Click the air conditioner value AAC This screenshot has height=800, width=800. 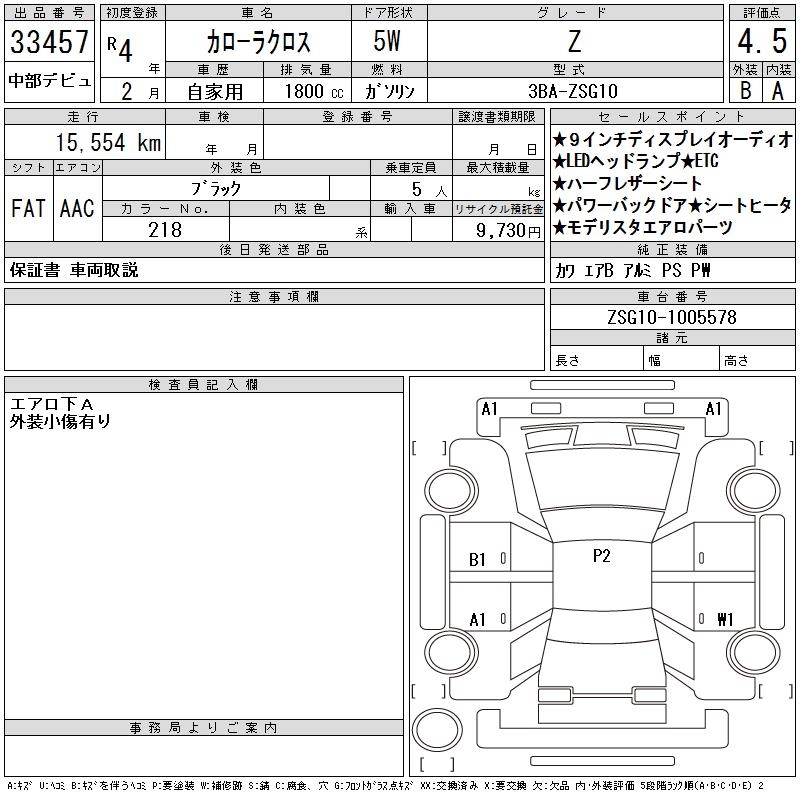[77, 208]
